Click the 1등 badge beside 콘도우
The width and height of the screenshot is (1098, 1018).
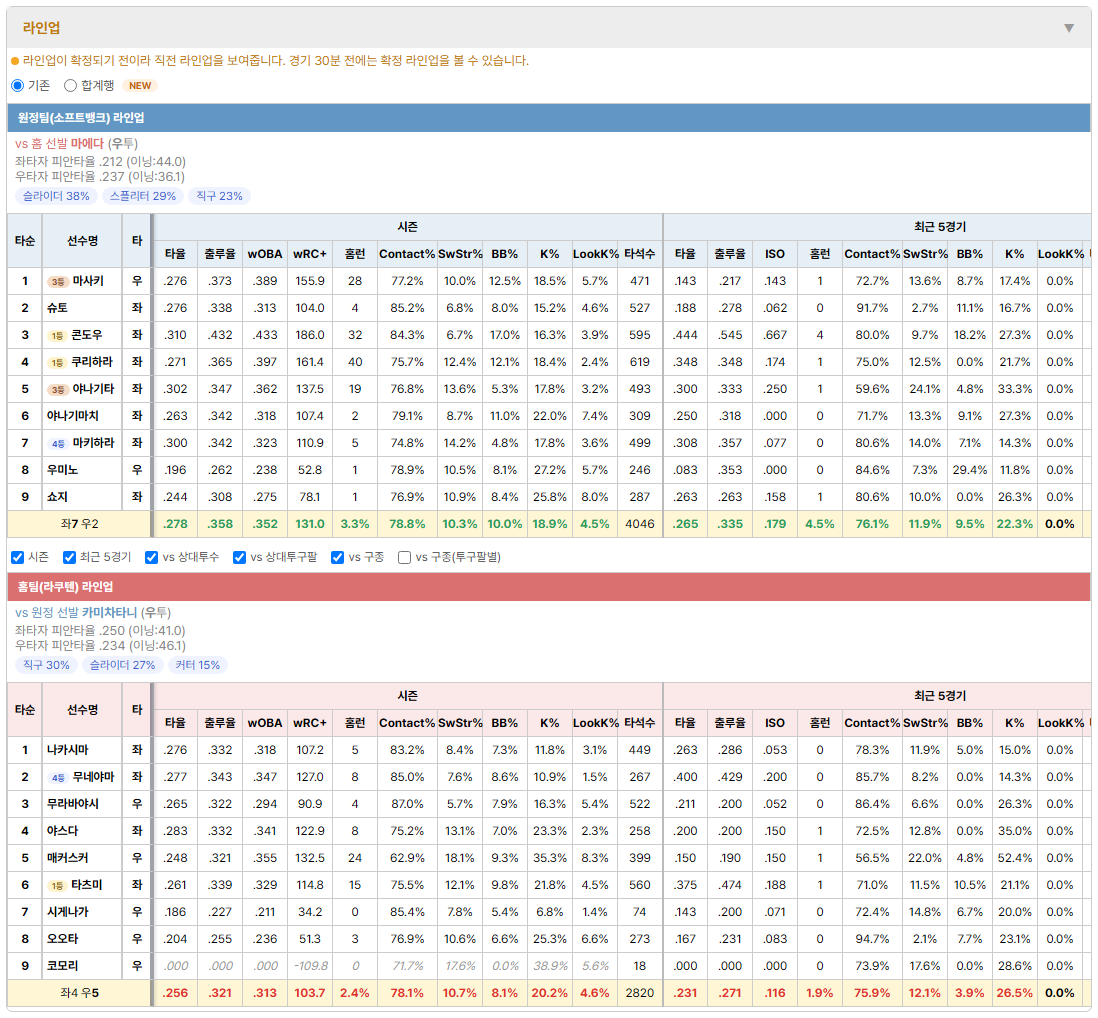tap(57, 335)
